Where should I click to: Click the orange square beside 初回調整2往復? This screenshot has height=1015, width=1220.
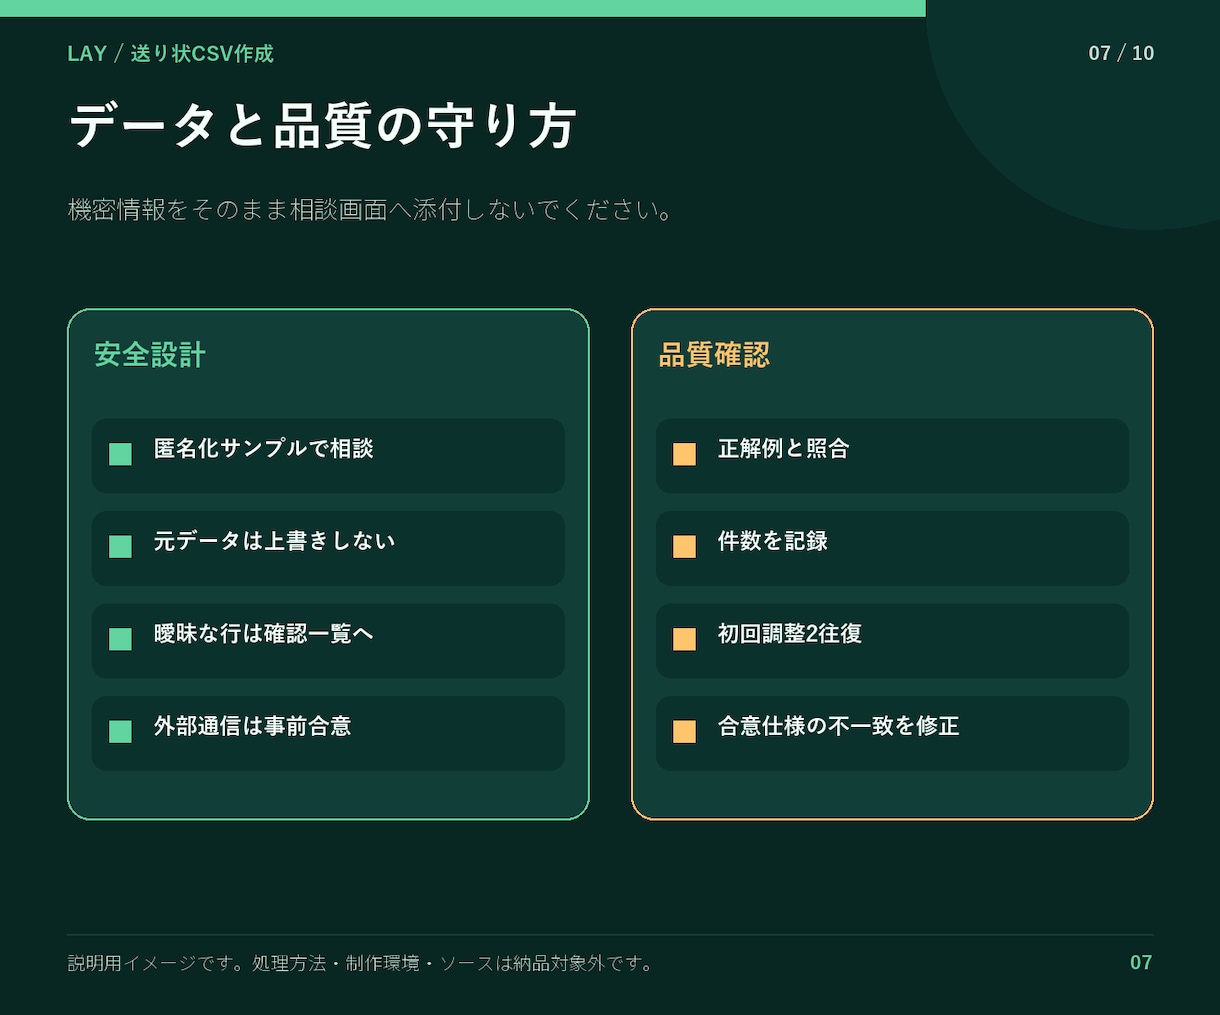[x=684, y=639]
